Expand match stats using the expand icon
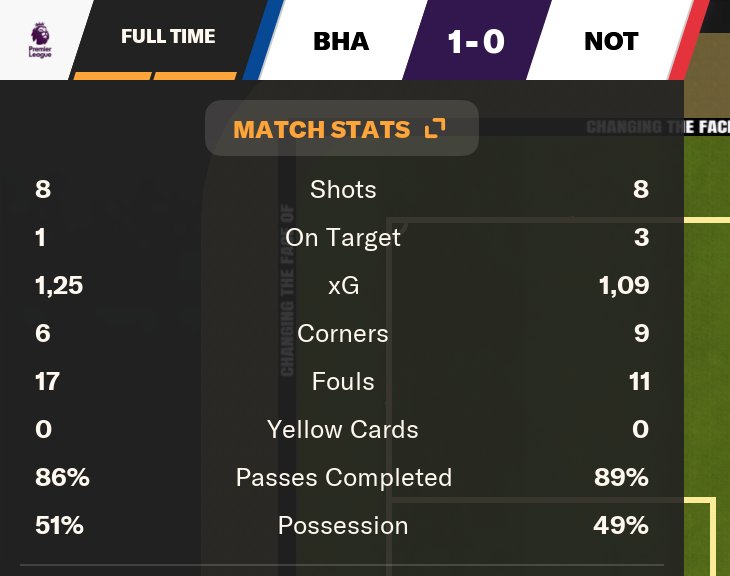The height and width of the screenshot is (576, 730). (x=434, y=129)
